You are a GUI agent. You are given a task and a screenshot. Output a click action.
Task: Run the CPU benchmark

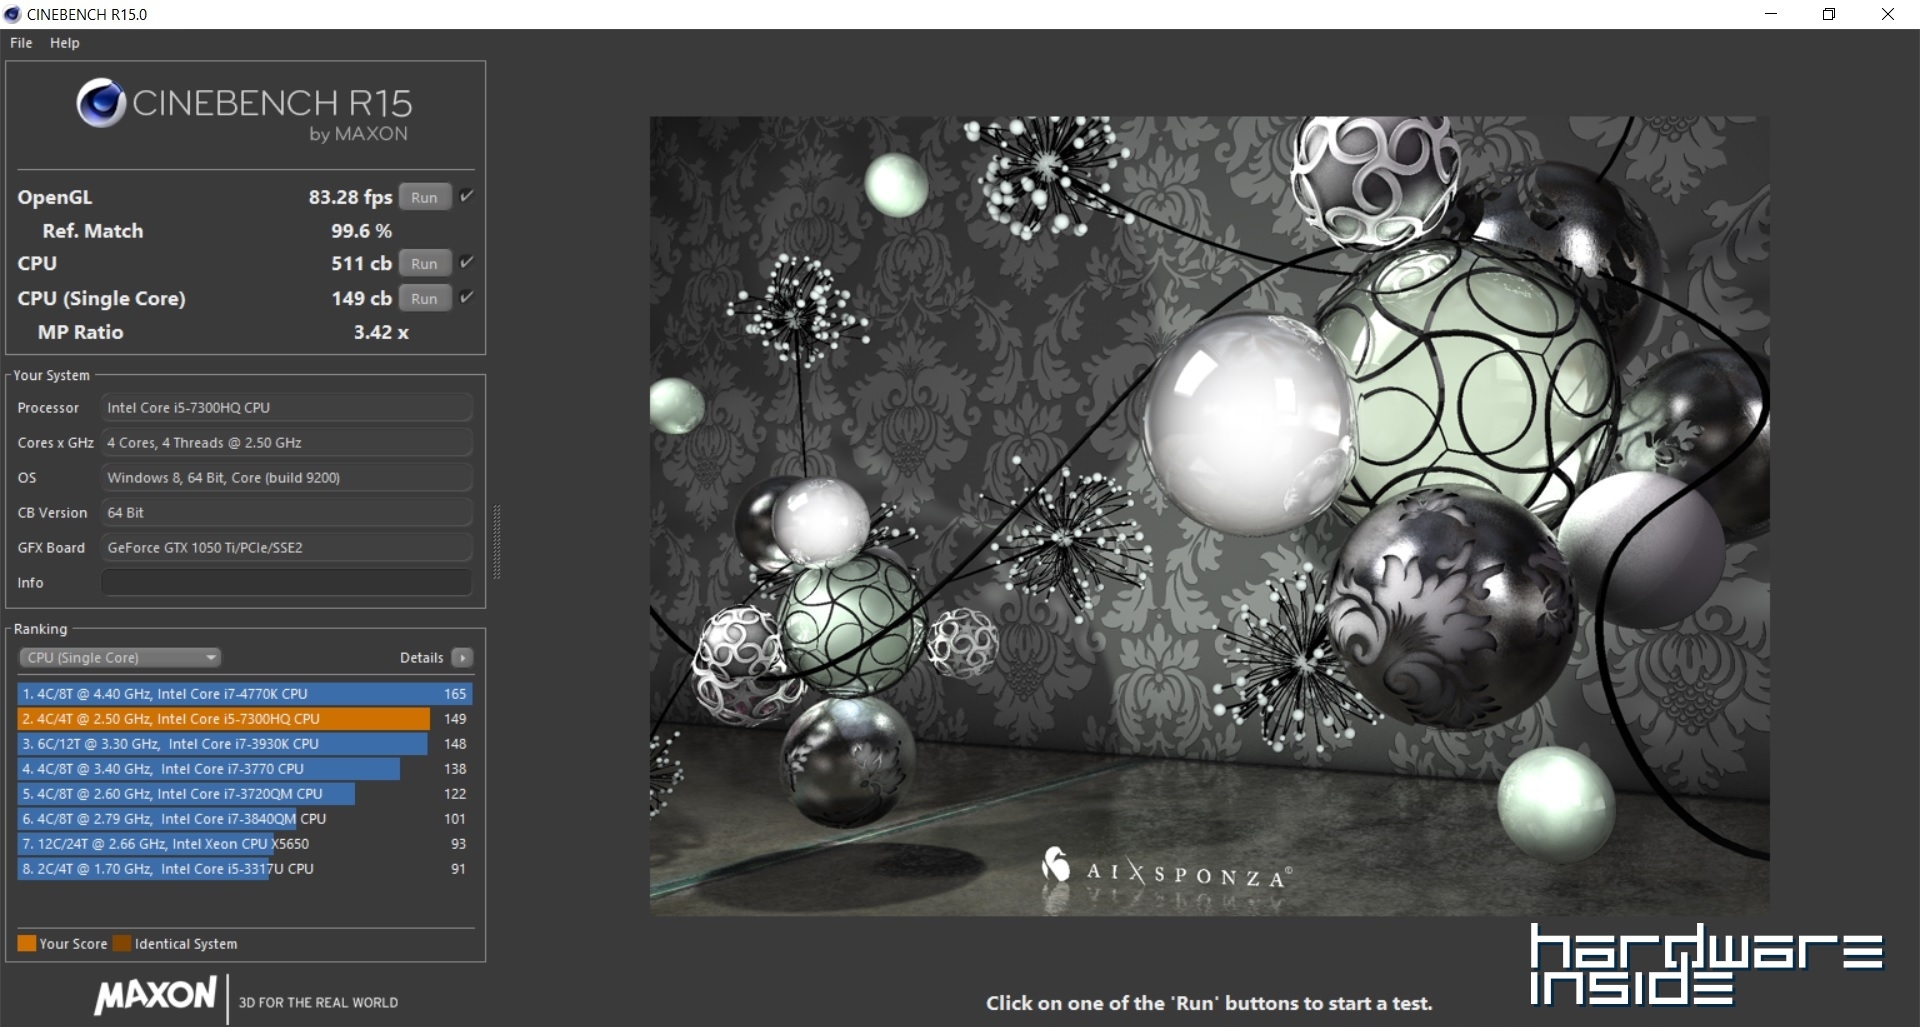(425, 263)
